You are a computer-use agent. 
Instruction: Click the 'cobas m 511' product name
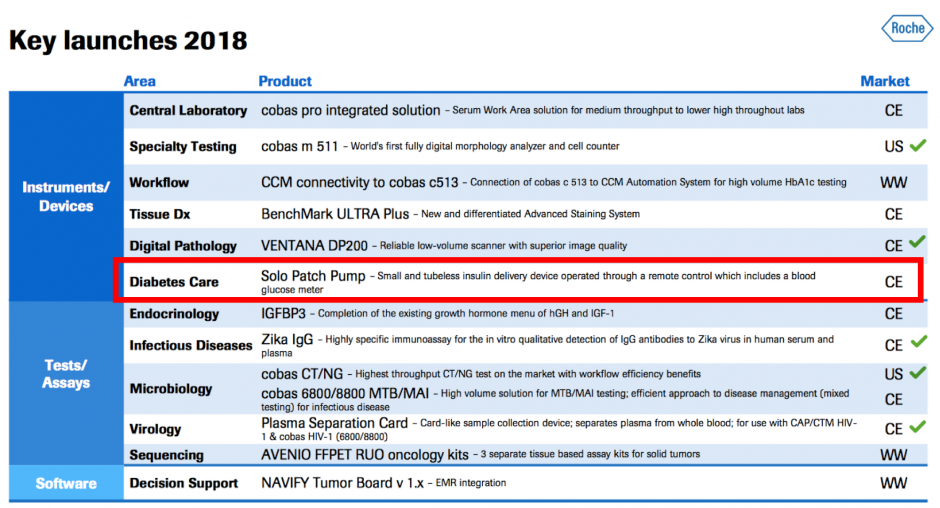tap(300, 146)
